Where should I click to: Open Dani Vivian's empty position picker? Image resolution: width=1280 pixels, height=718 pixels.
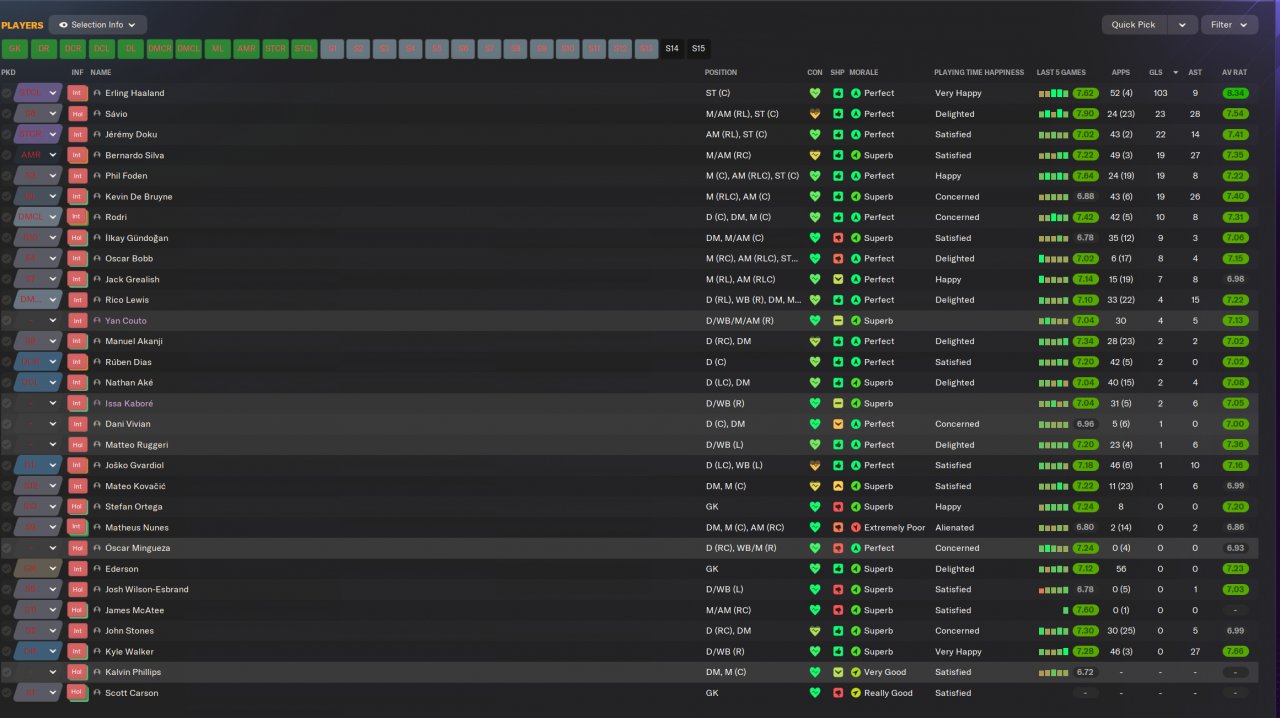point(38,424)
